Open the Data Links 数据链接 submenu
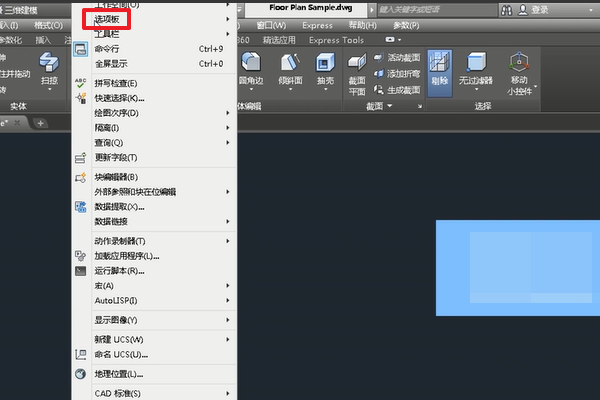This screenshot has height=400, width=600. [153, 222]
